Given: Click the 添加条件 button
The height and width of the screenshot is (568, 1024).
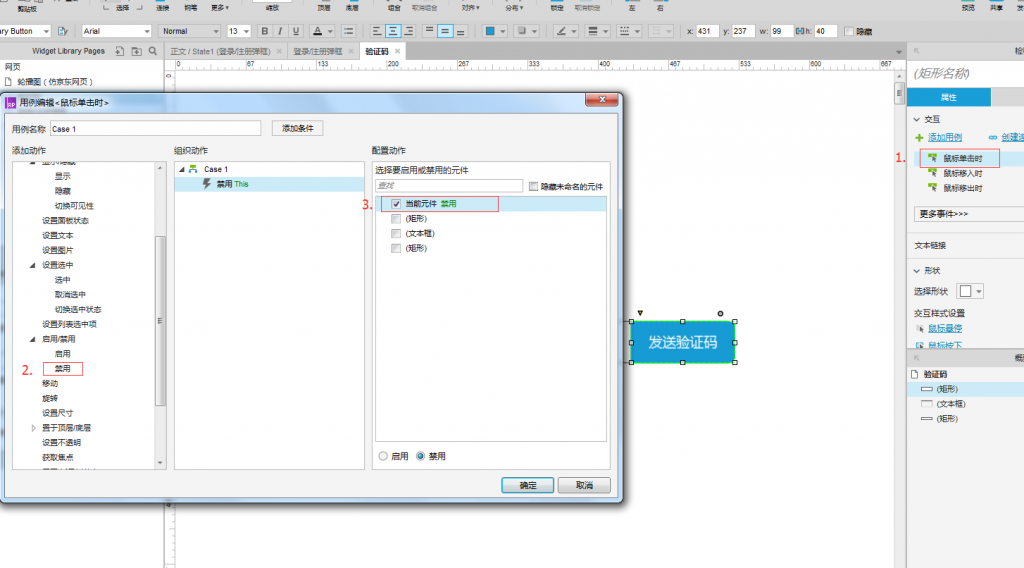Looking at the screenshot, I should click(x=297, y=129).
